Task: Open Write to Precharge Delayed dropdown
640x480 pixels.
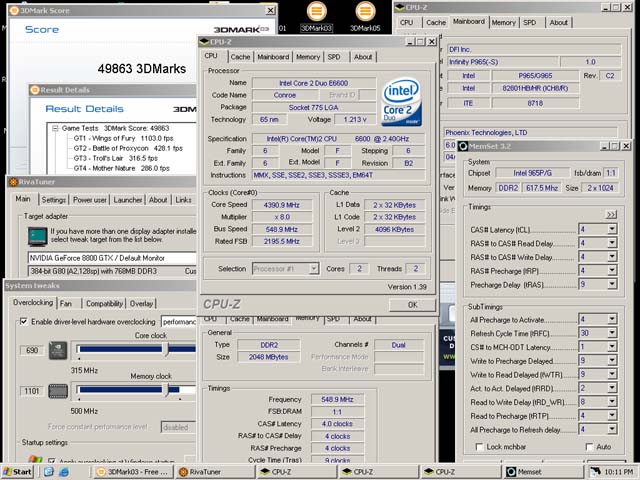Action: [612, 360]
